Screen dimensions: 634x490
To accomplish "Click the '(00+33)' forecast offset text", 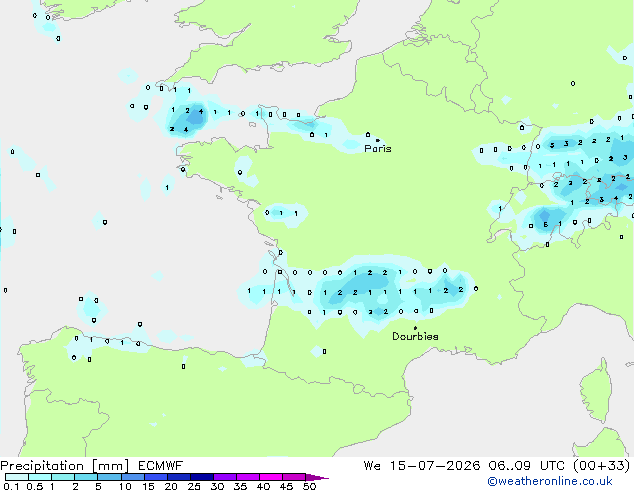I will point(602,466).
